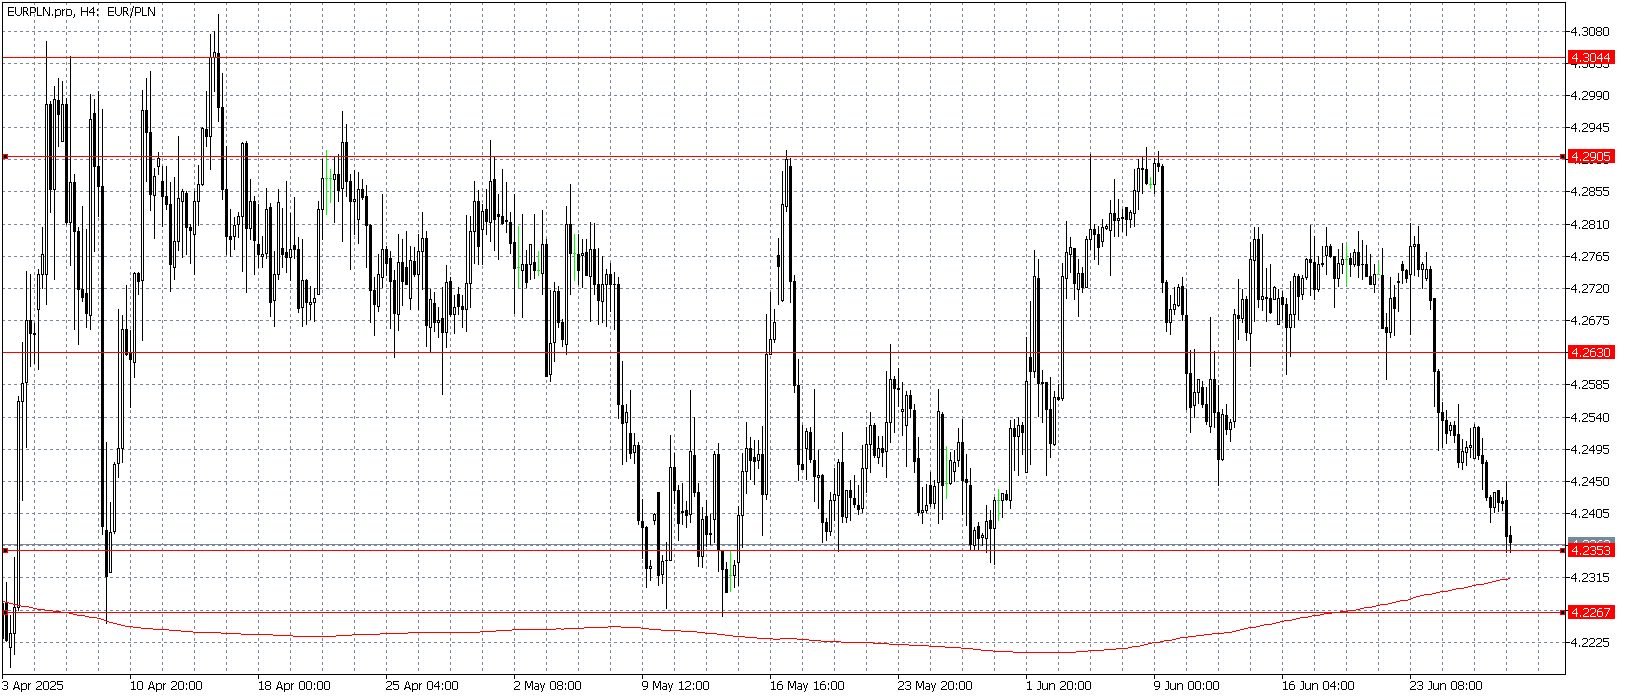Click the 3 Apr 2025 date label
This screenshot has width=1628, height=698.
point(33,686)
